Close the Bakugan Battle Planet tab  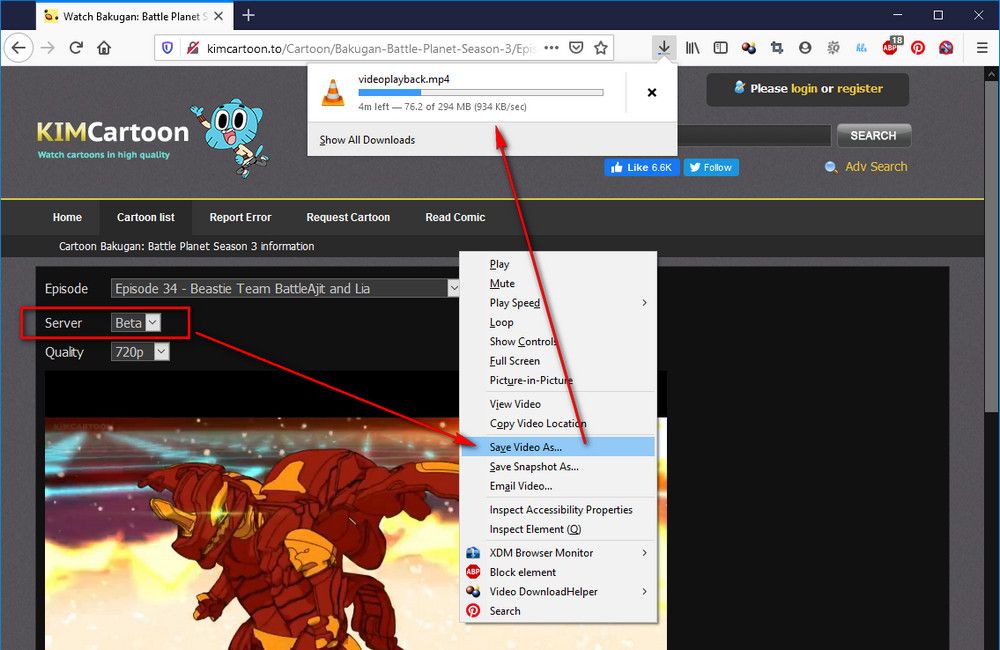coord(219,16)
